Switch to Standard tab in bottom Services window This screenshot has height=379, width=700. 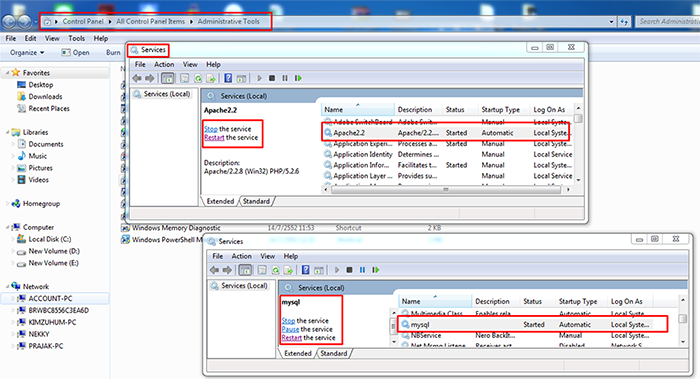point(333,354)
